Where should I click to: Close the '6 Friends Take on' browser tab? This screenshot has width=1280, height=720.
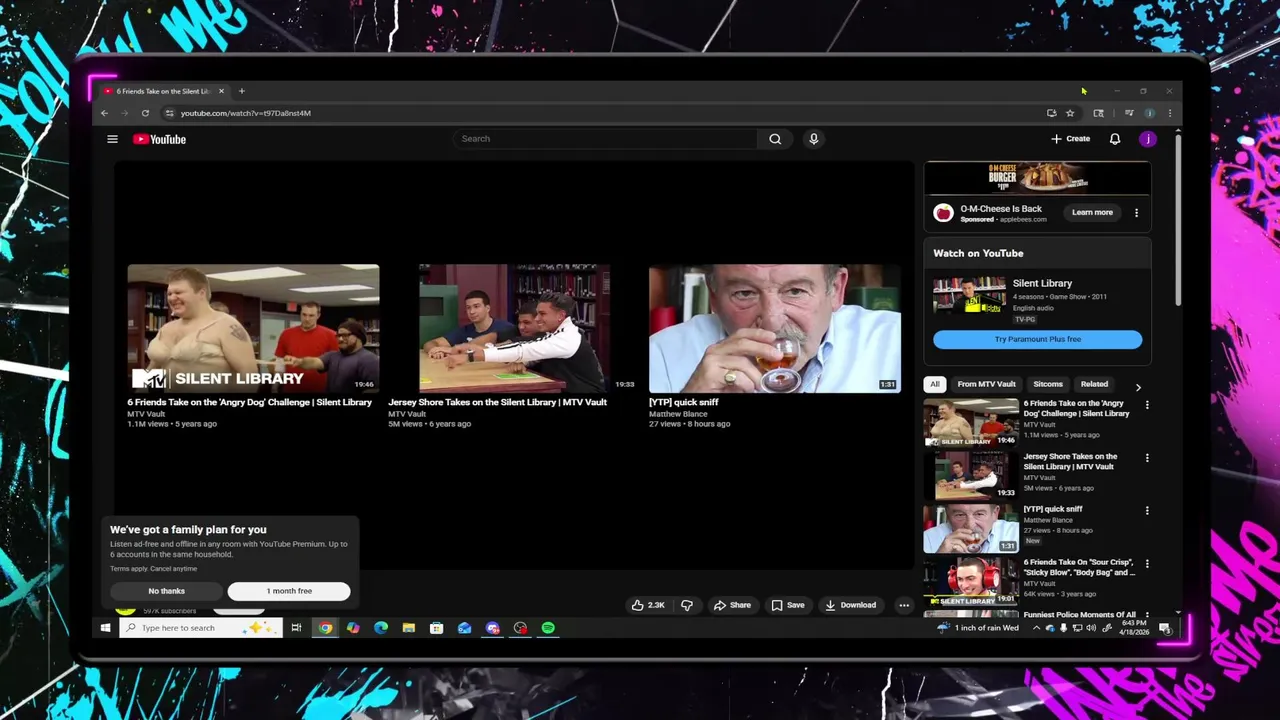[221, 91]
